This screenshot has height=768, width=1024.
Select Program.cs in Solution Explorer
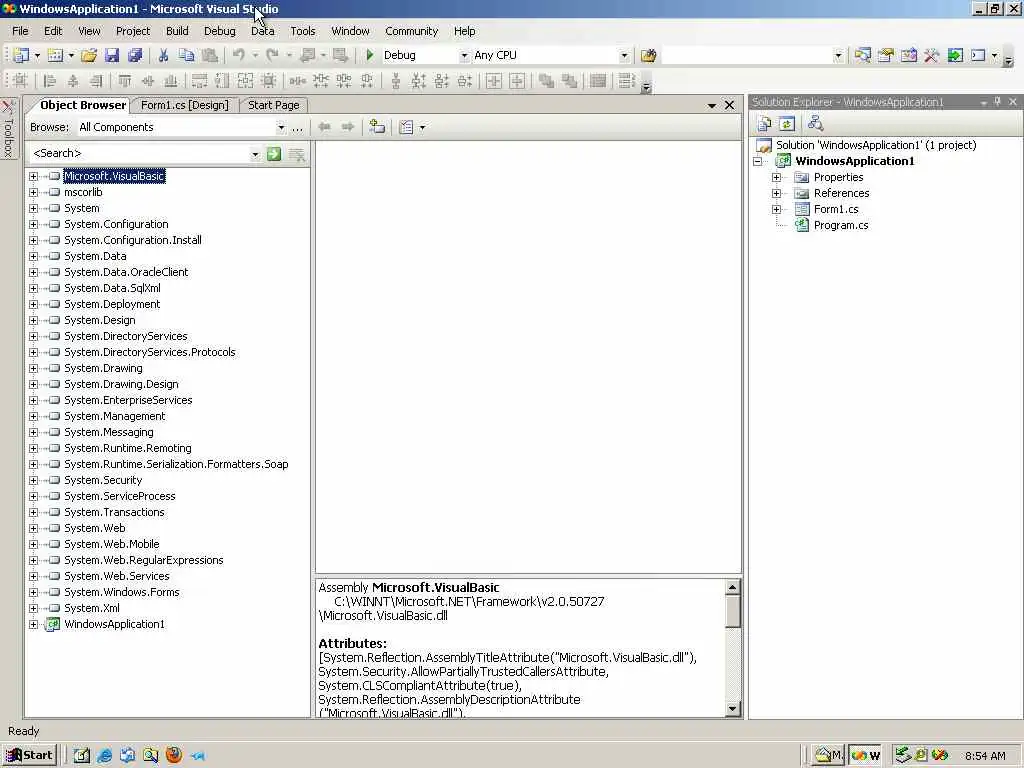pos(840,225)
